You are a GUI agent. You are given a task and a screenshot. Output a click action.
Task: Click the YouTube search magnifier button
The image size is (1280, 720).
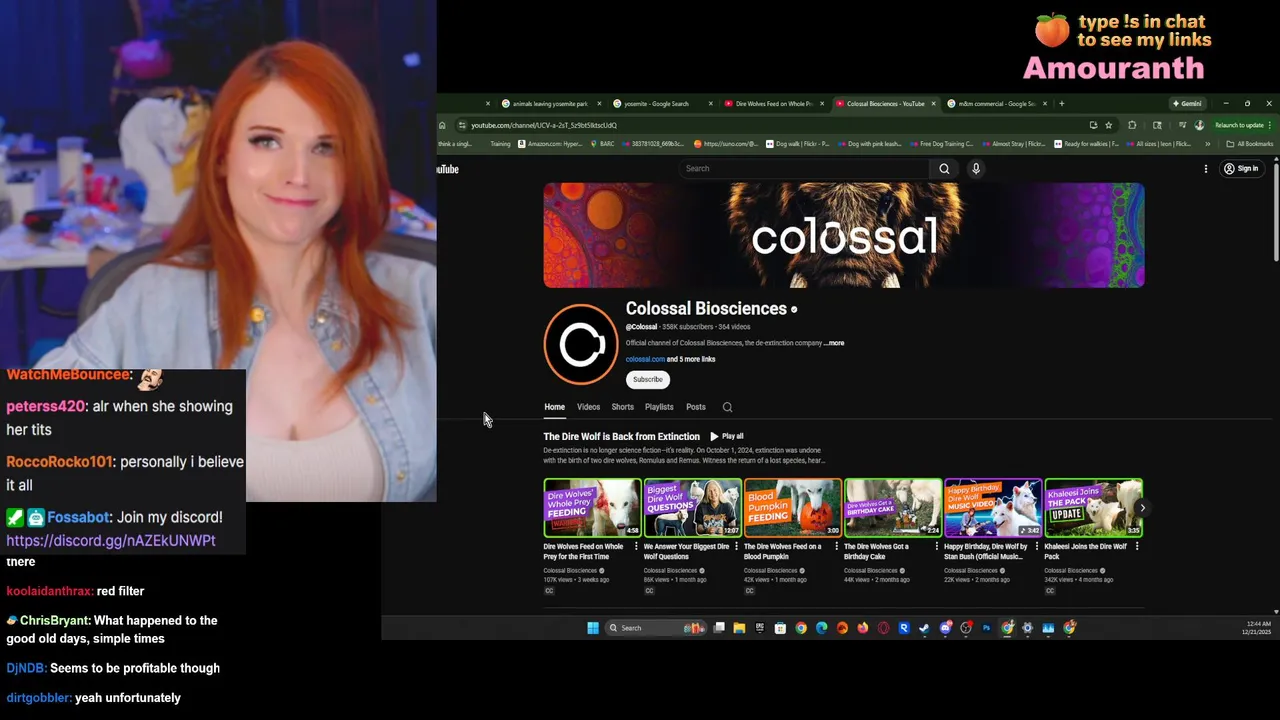tap(944, 169)
